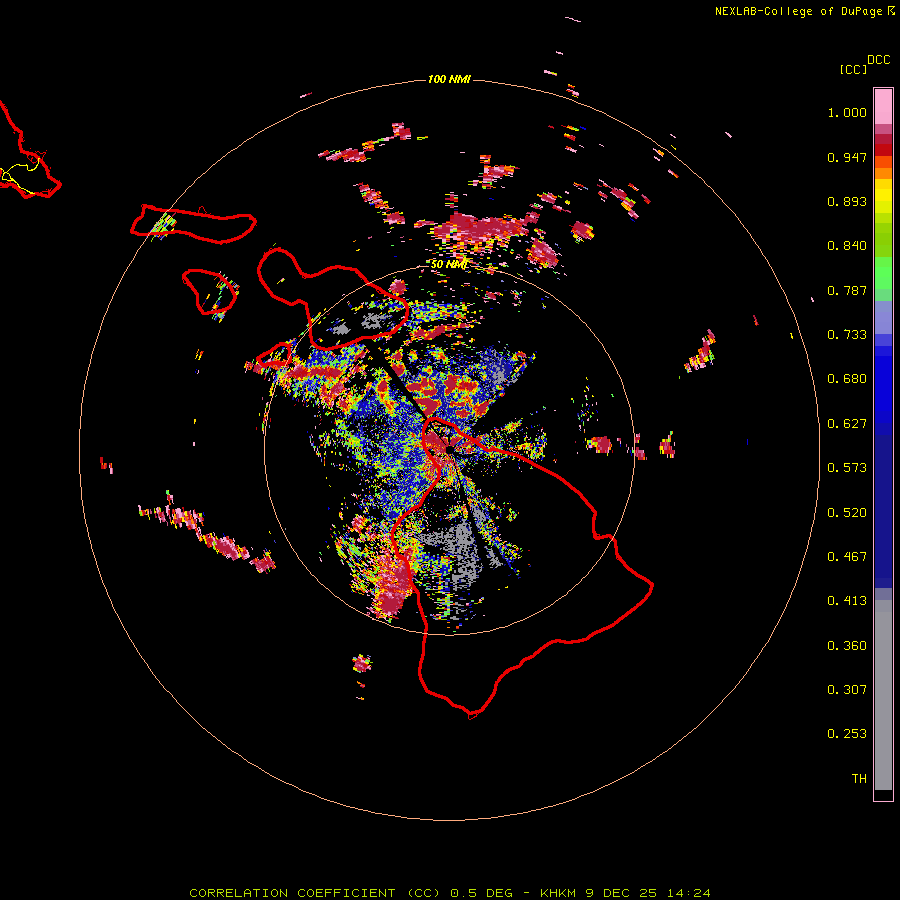Click the 9 DEC 25 date text
Viewport: 900px width, 900px height.
[621, 893]
